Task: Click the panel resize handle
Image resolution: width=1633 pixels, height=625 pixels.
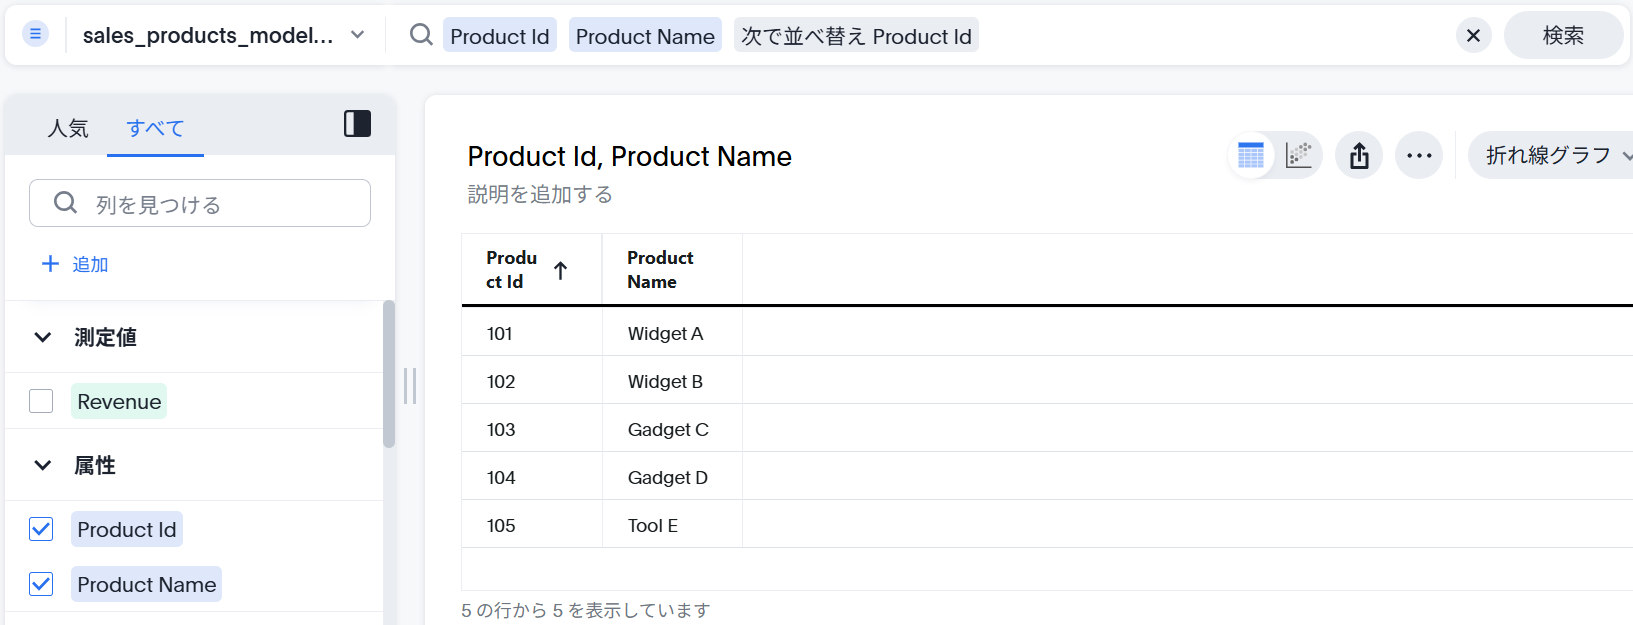Action: 410,386
